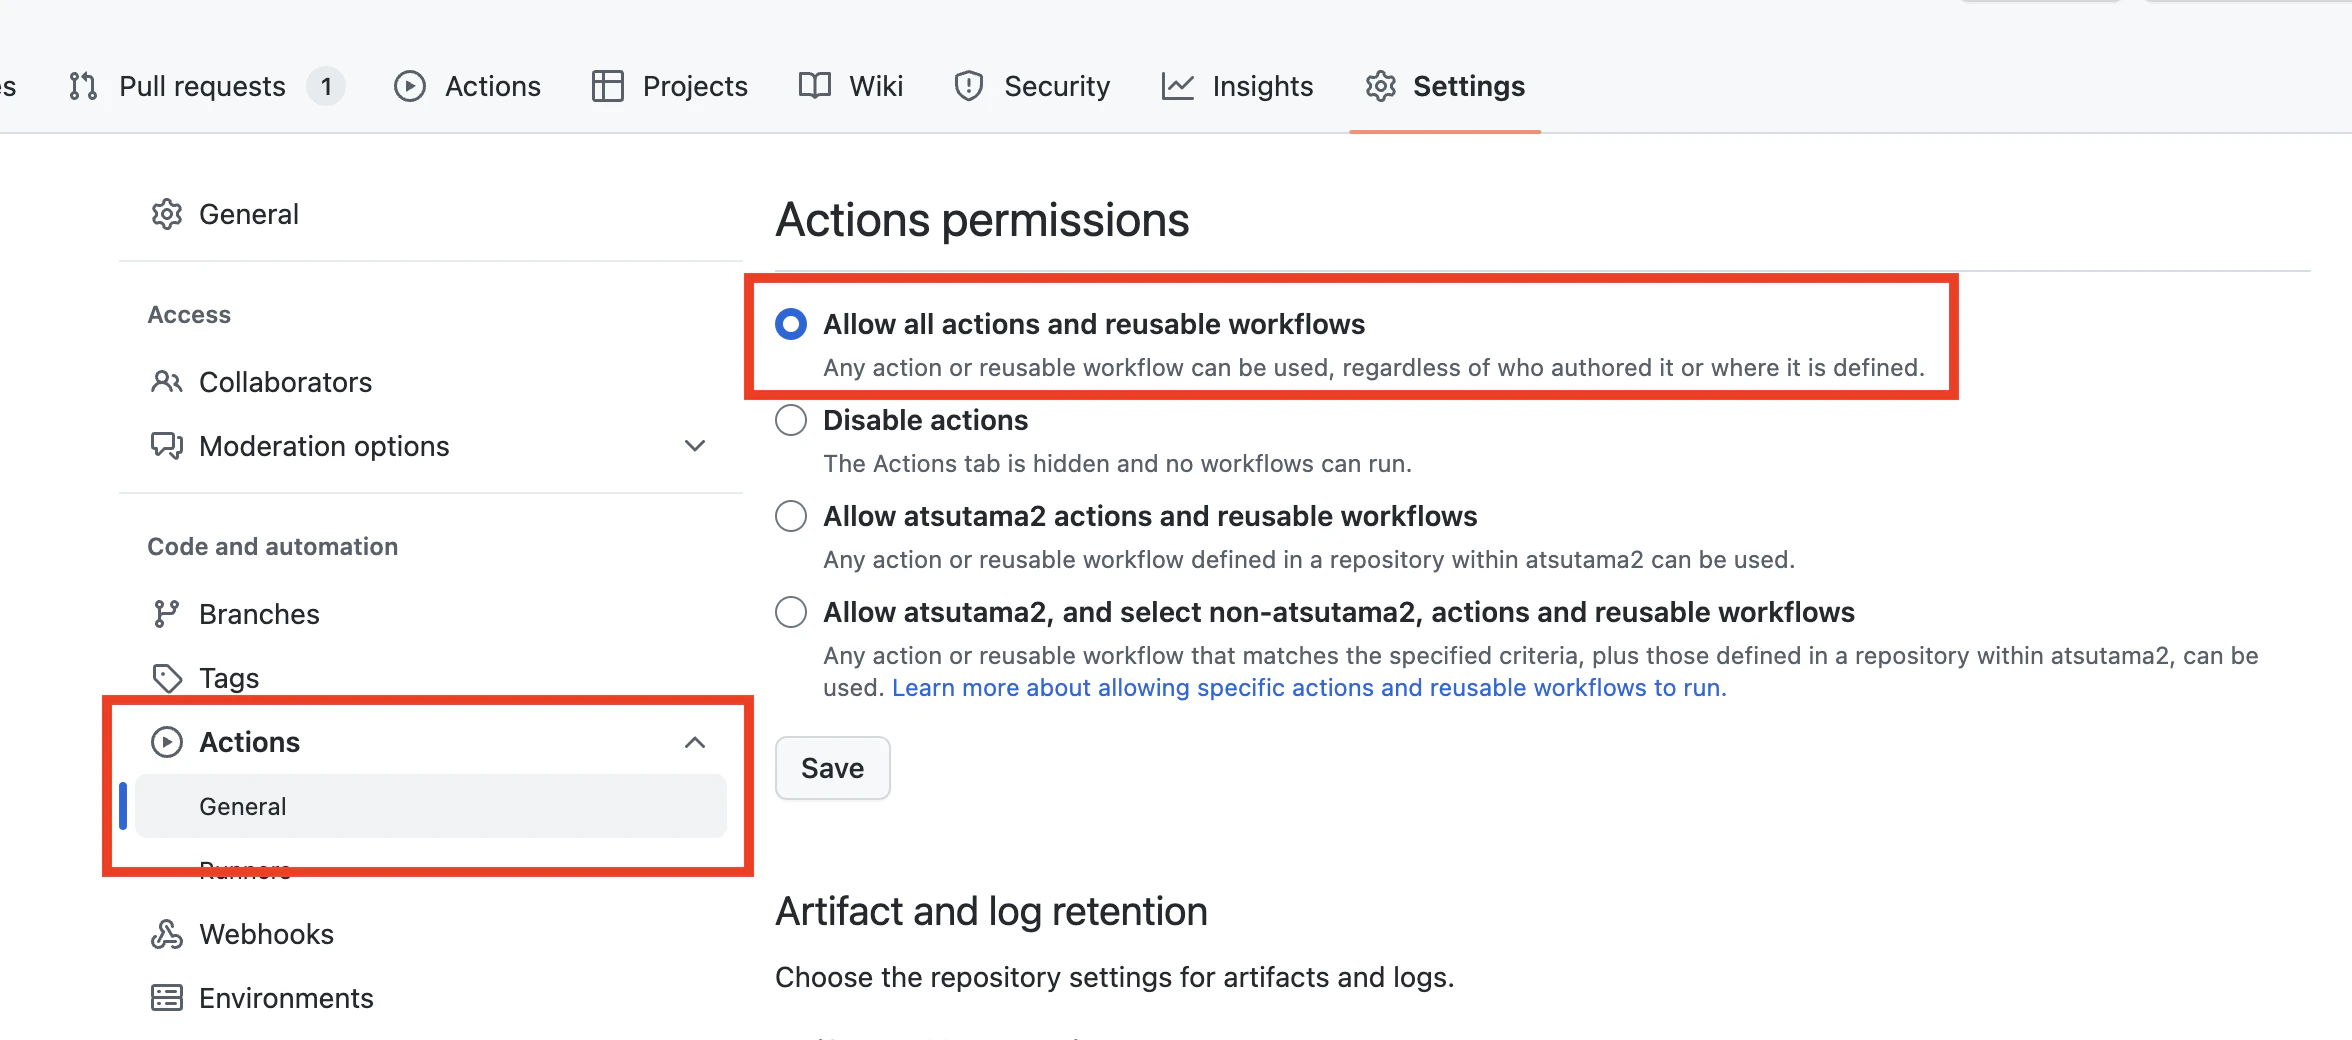The height and width of the screenshot is (1040, 2352).
Task: Go to the Wiki tab
Action: pyautogui.click(x=851, y=86)
